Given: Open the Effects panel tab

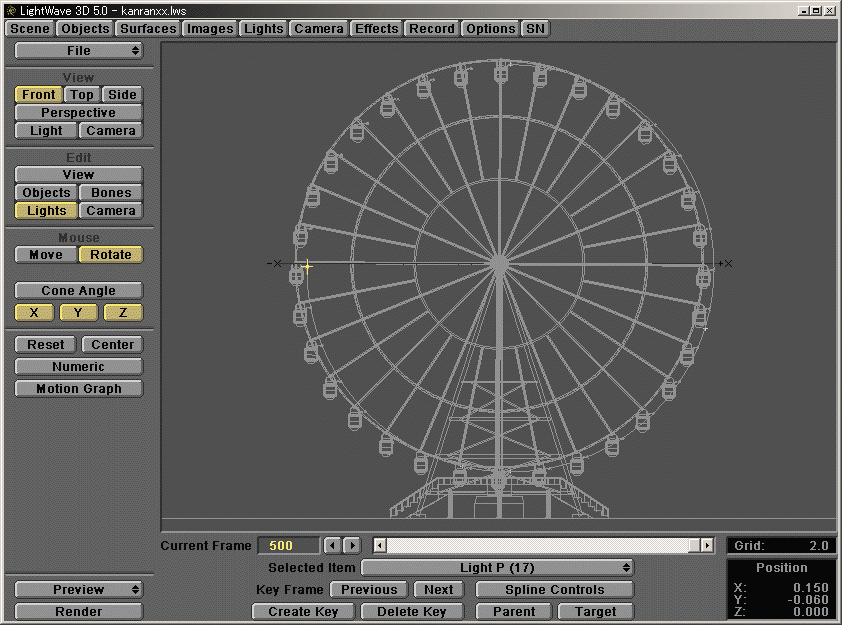Looking at the screenshot, I should 376,29.
